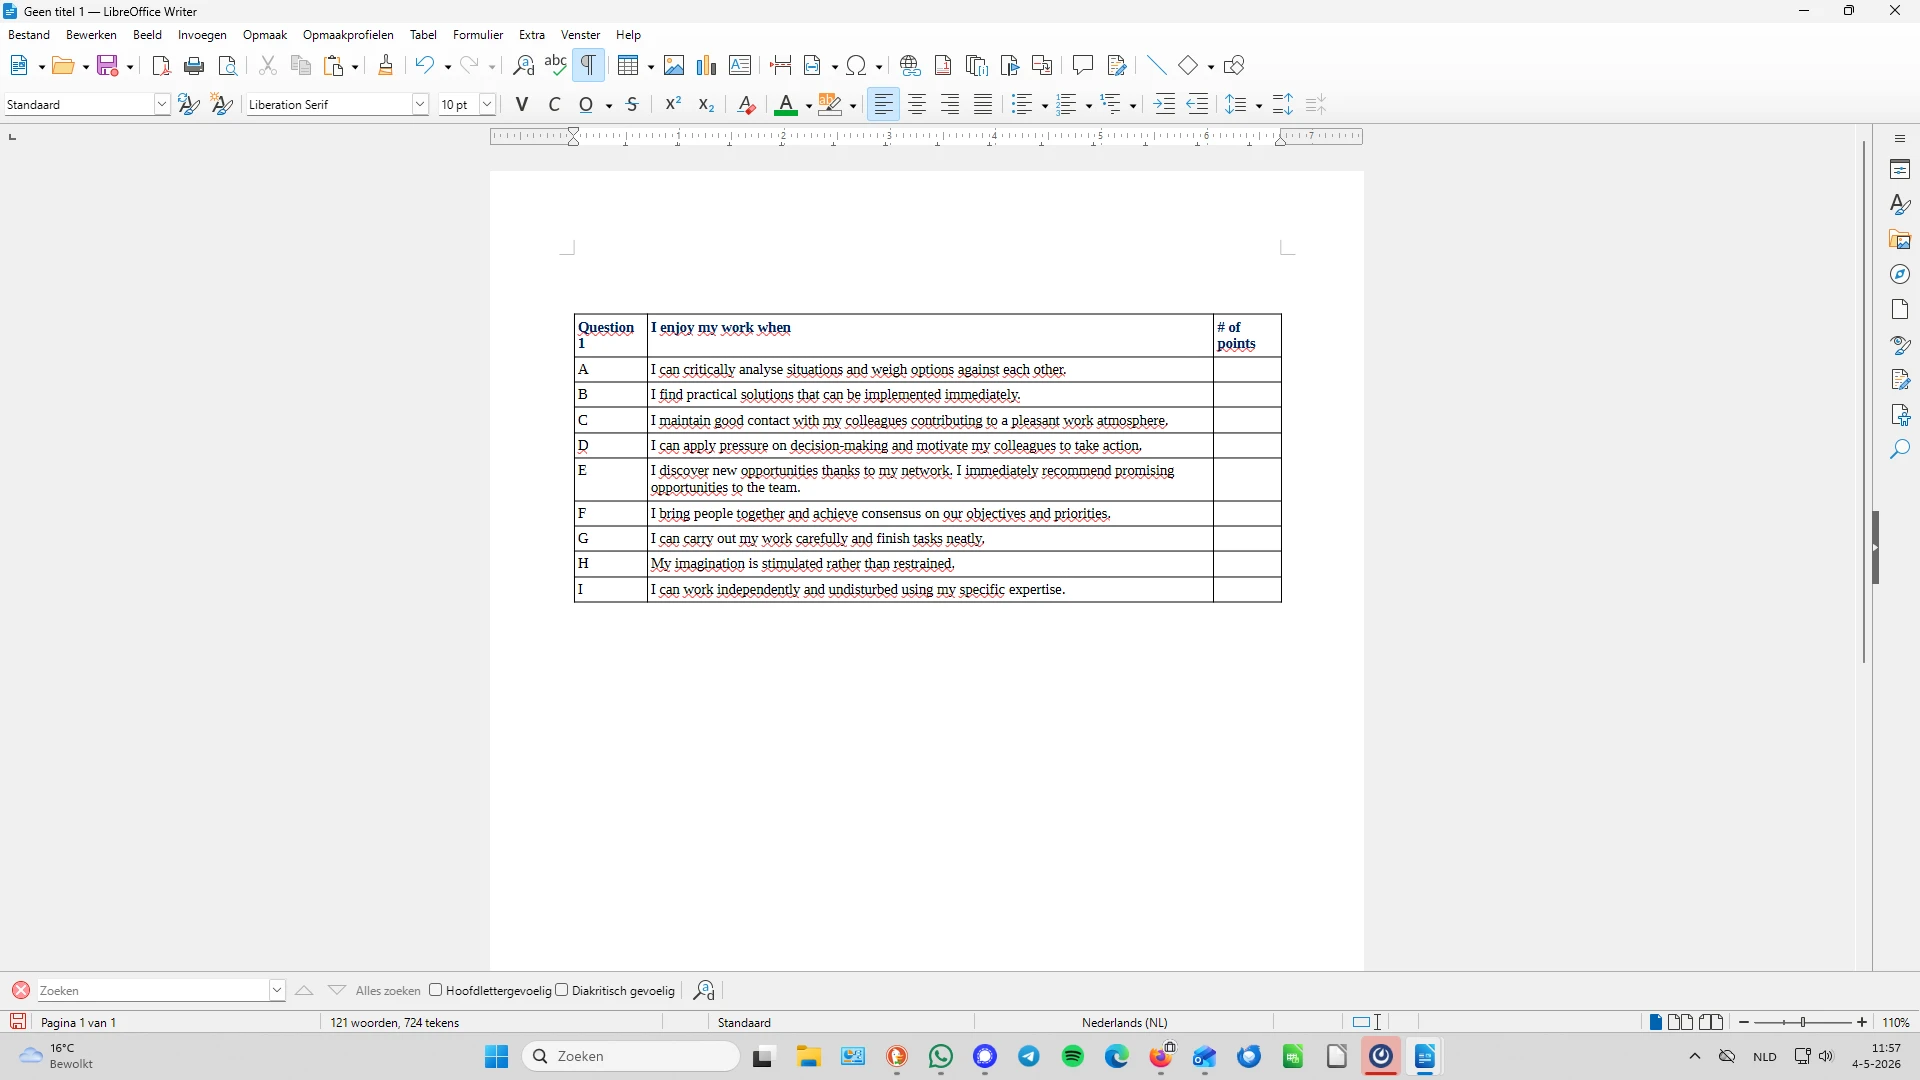
Task: Click the 110% zoom level
Action: (x=1896, y=1022)
